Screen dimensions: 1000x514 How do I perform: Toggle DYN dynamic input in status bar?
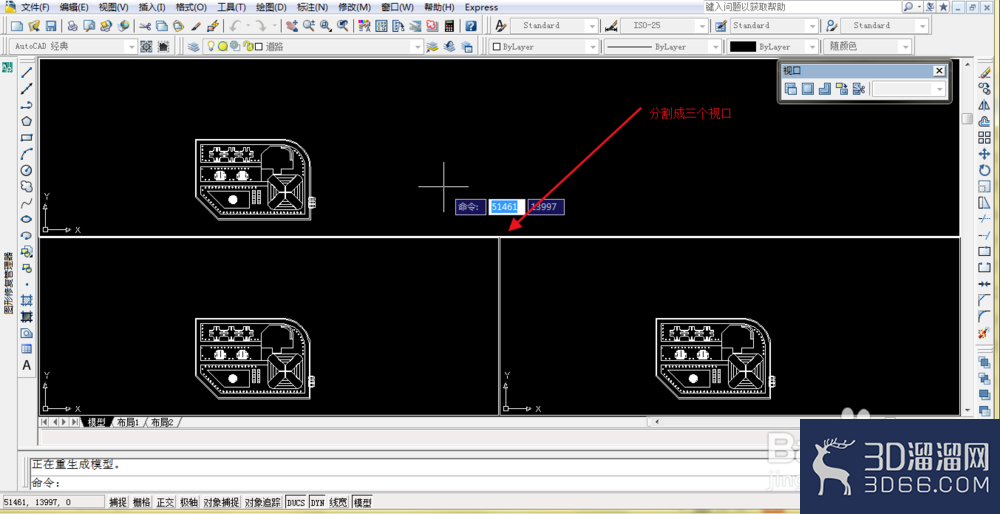pos(318,503)
